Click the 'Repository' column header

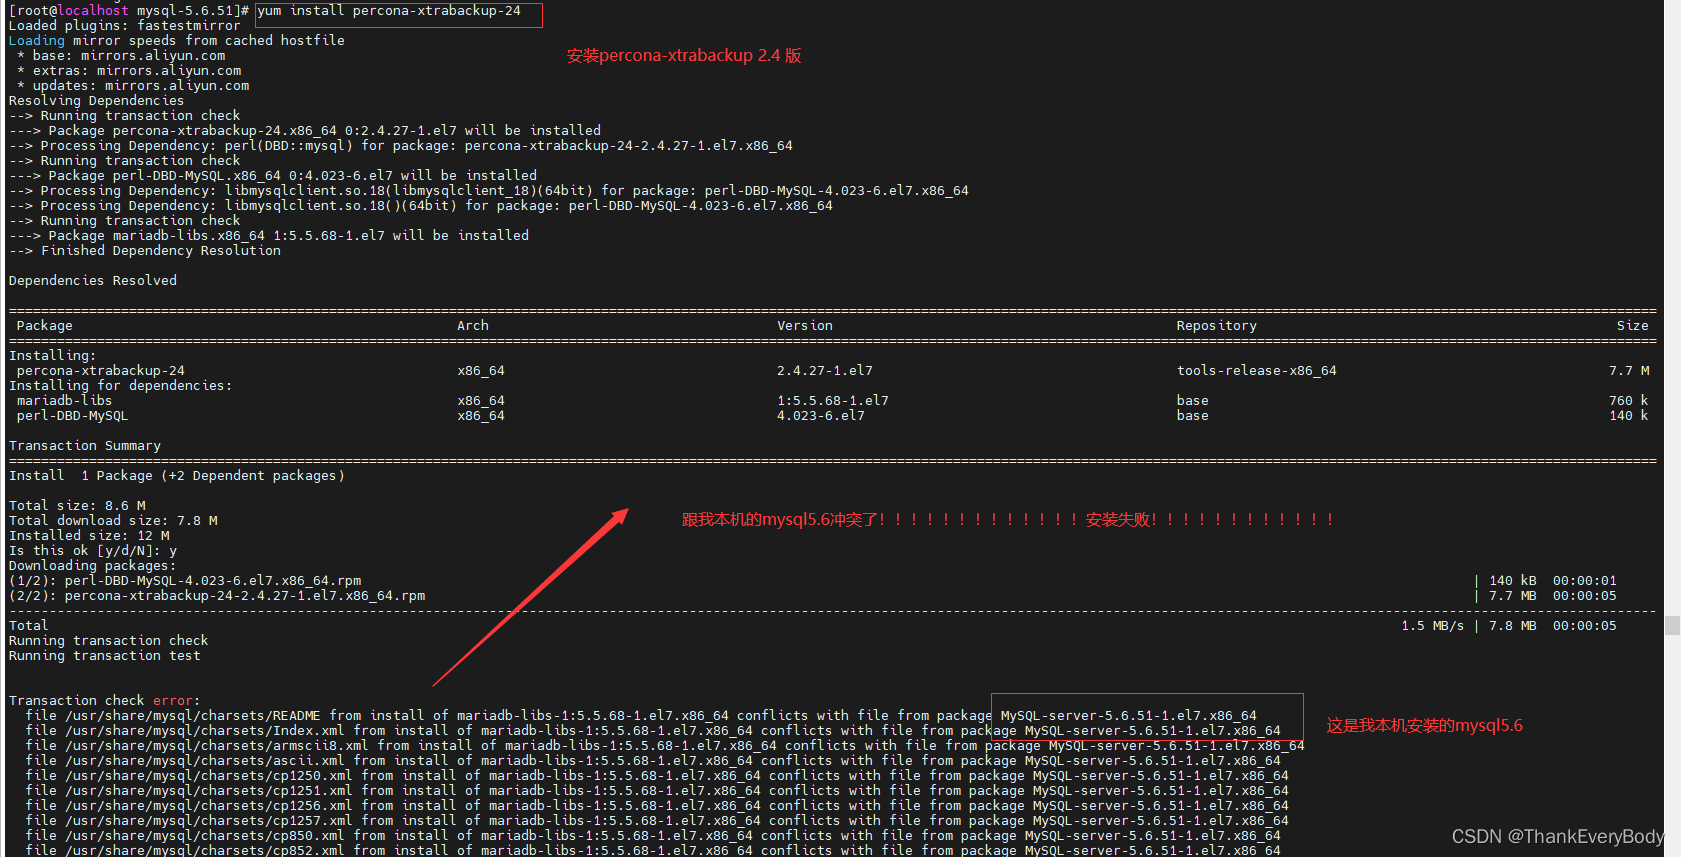(x=1217, y=326)
